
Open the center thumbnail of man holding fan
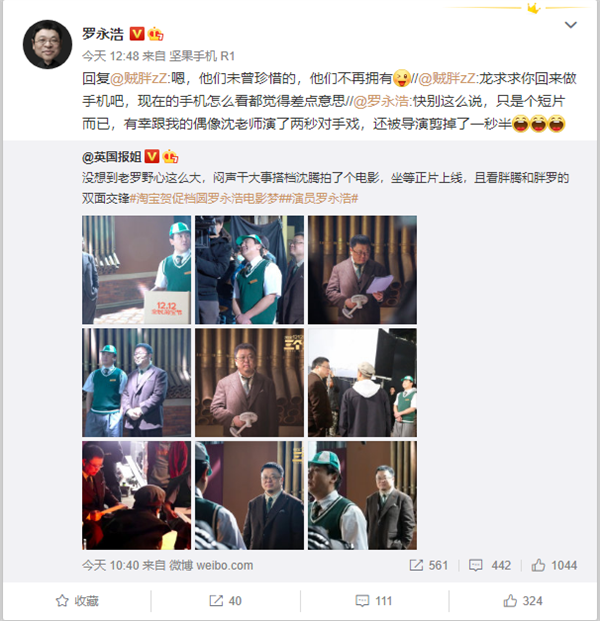pos(250,383)
